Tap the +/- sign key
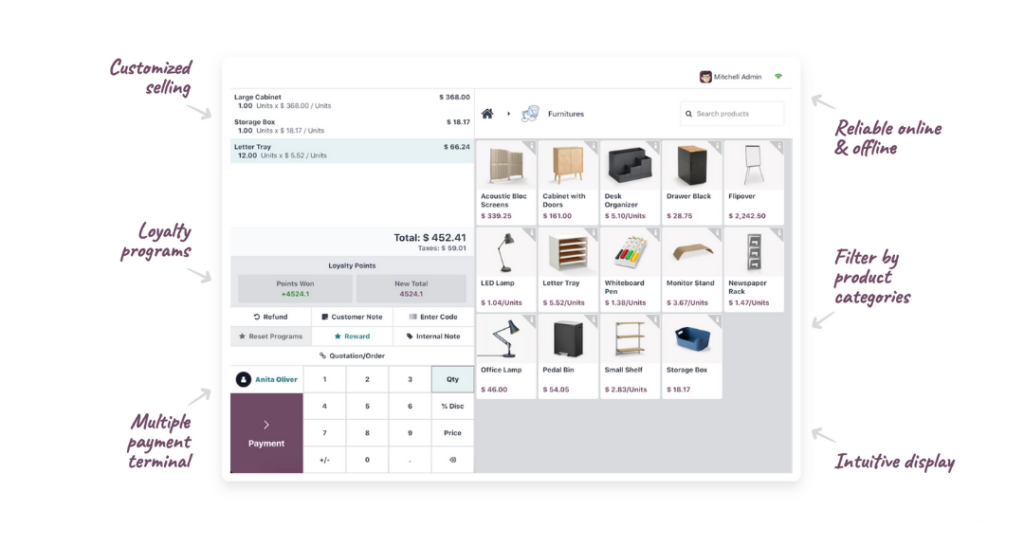 pos(325,460)
